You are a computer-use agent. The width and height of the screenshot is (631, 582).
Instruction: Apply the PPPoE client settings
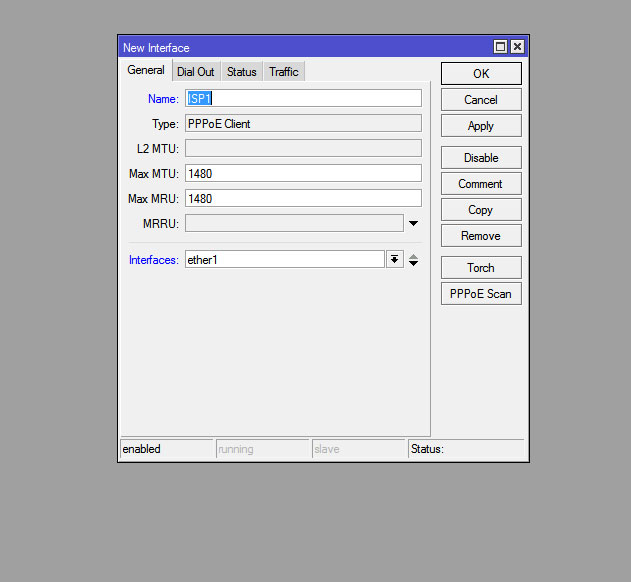pyautogui.click(x=481, y=126)
